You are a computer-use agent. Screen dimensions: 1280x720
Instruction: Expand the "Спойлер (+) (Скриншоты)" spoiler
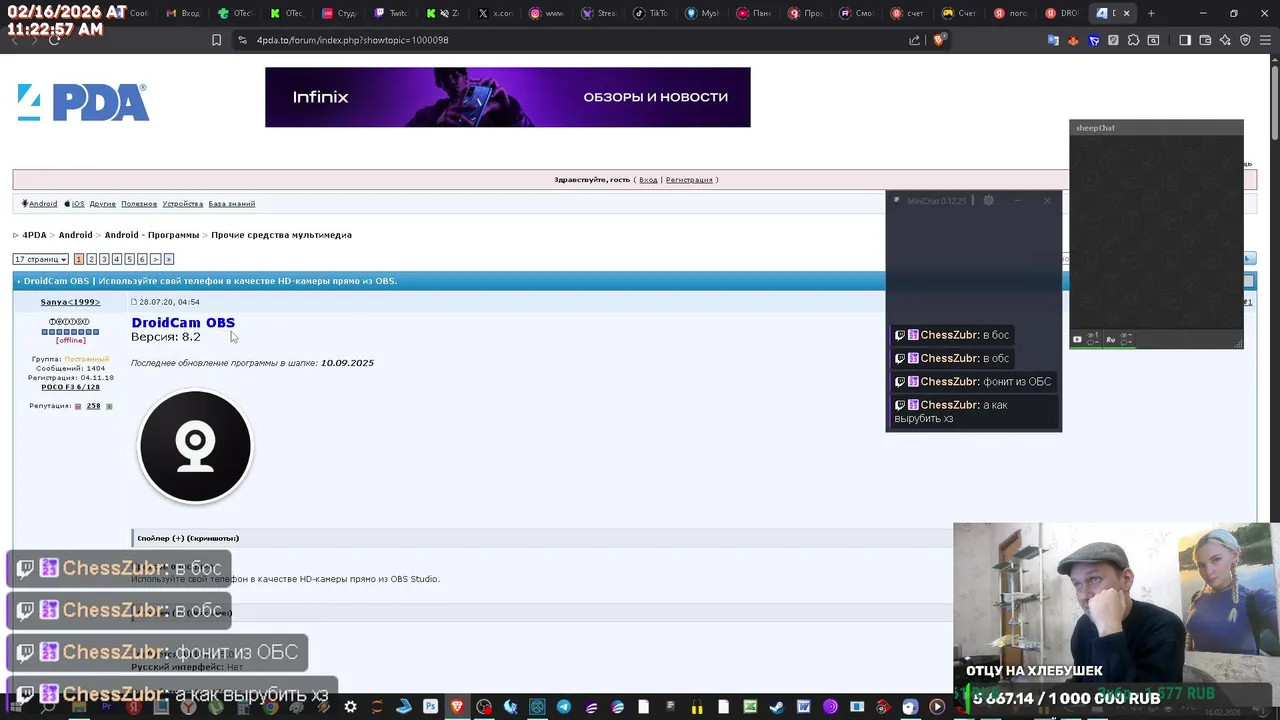tap(188, 538)
